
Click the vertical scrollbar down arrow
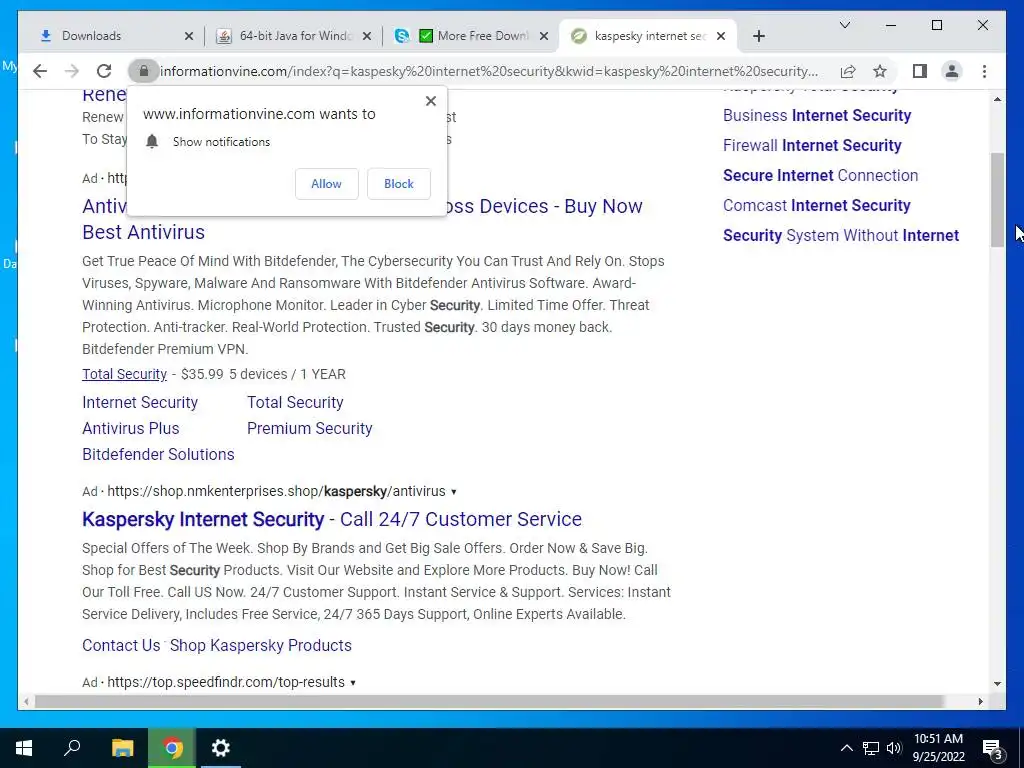pos(997,684)
